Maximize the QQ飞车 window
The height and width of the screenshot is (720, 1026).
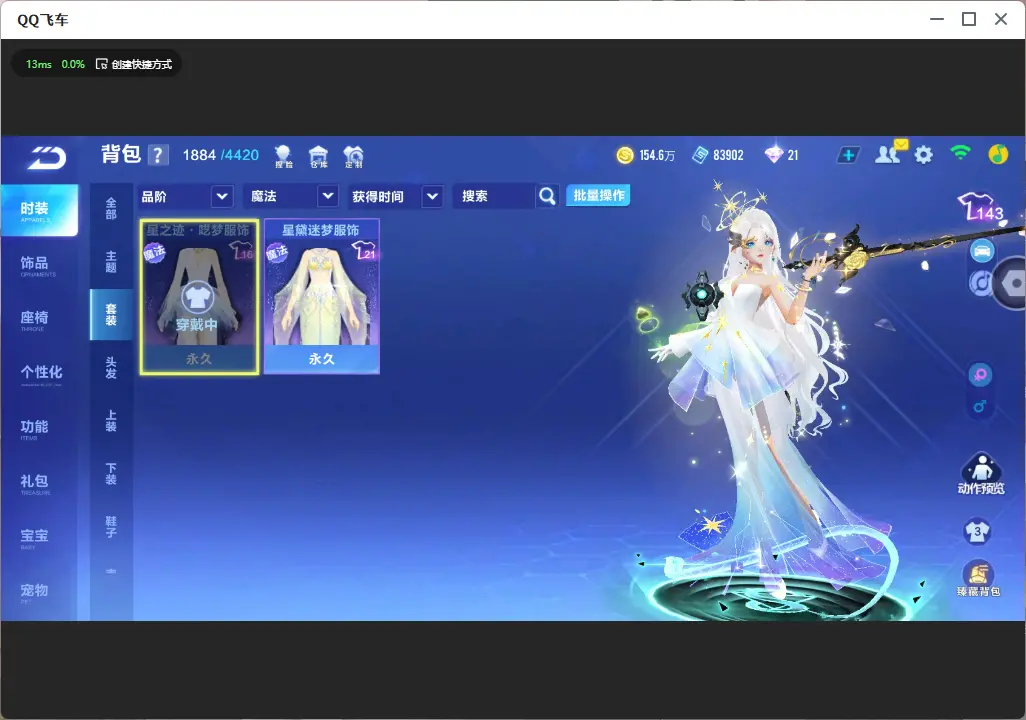969,20
